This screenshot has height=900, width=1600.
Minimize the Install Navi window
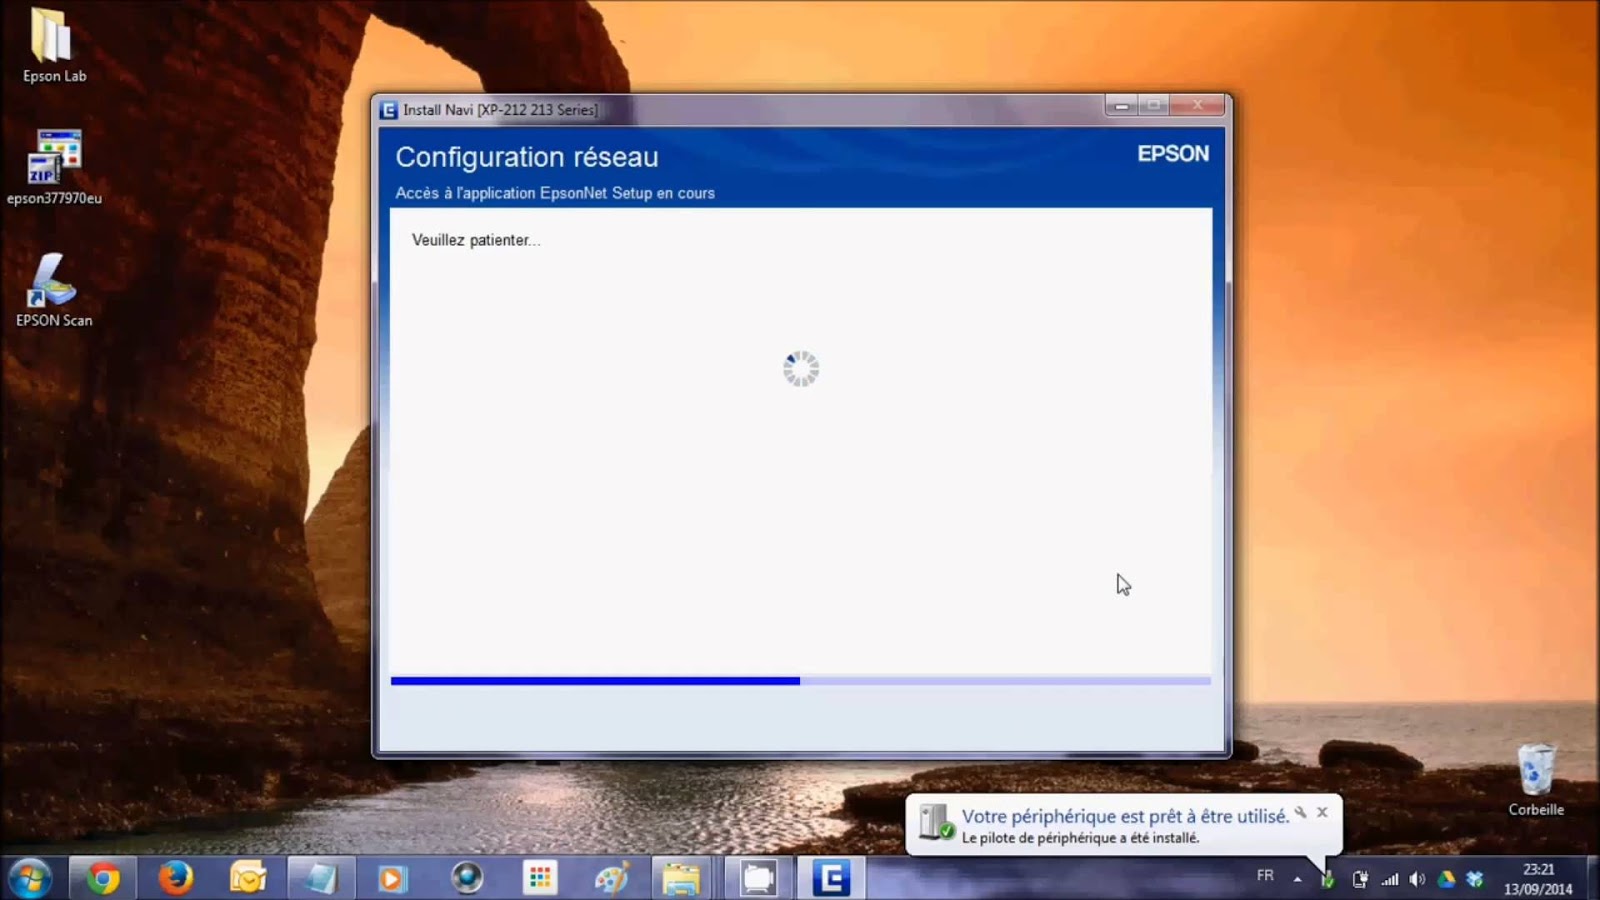pos(1121,105)
